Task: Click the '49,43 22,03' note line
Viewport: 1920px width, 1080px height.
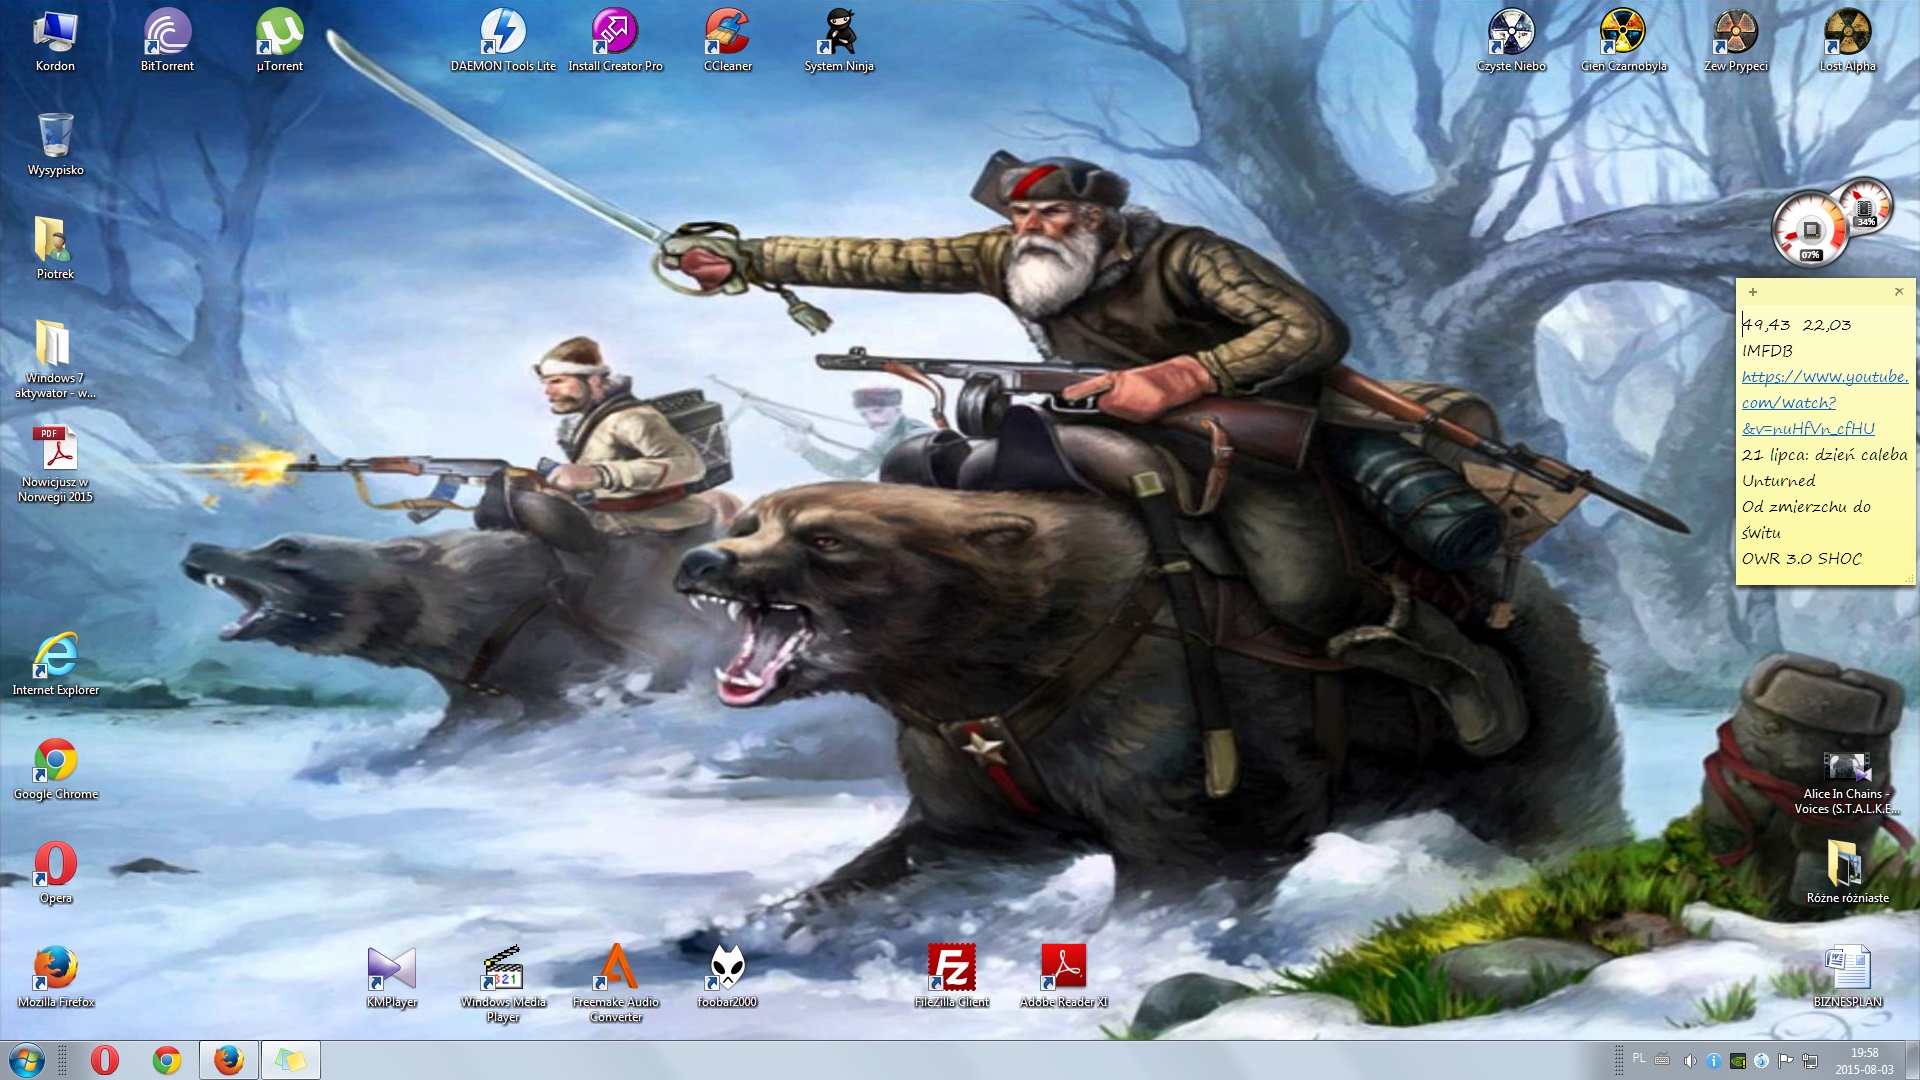Action: [1796, 325]
